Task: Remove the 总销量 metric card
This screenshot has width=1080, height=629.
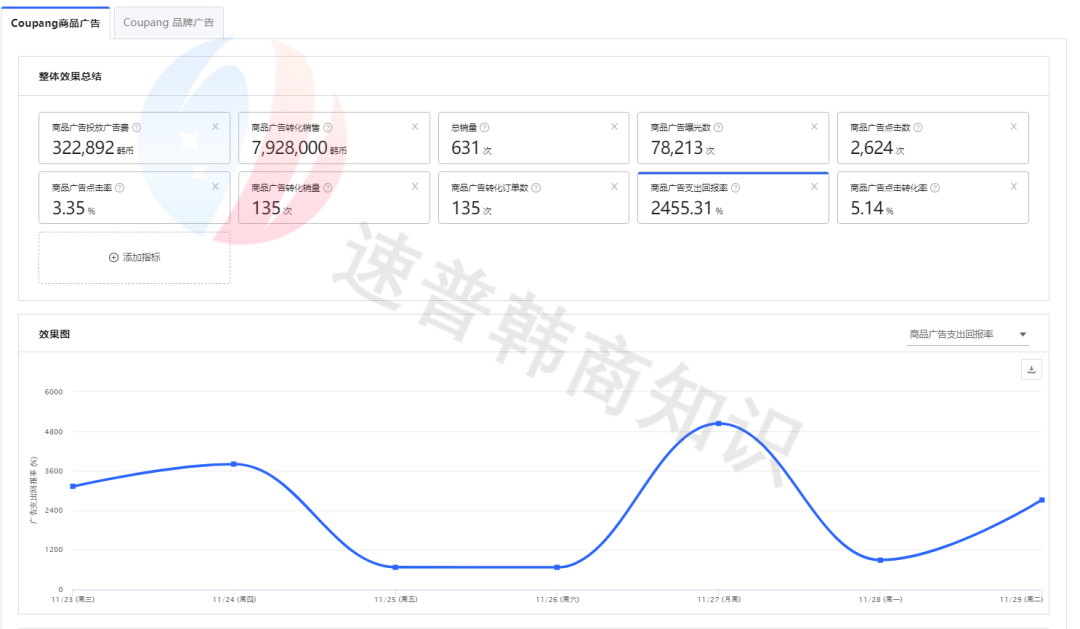Action: 613,124
